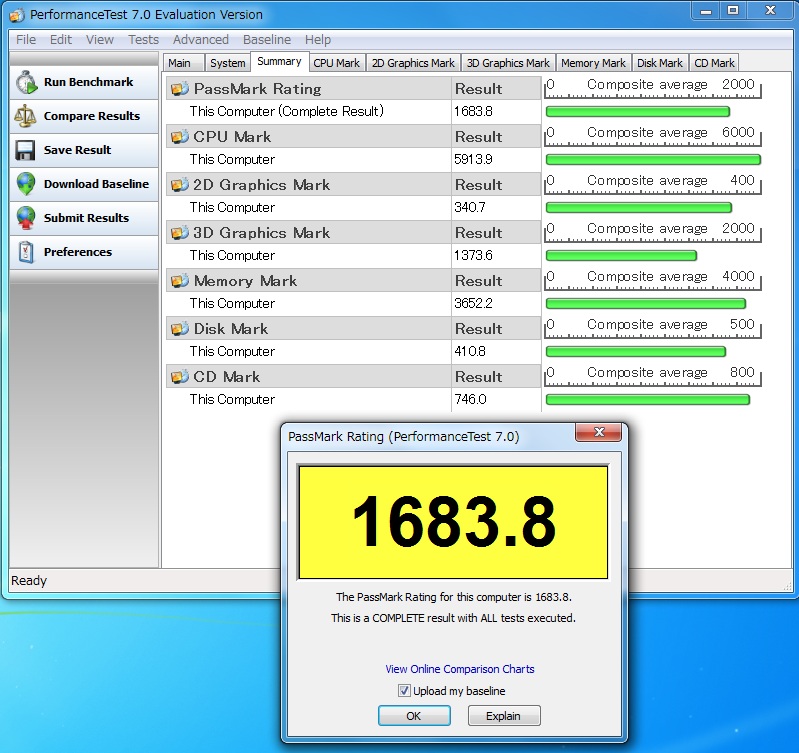This screenshot has width=799, height=753.
Task: Open the Tests menu
Action: point(143,40)
